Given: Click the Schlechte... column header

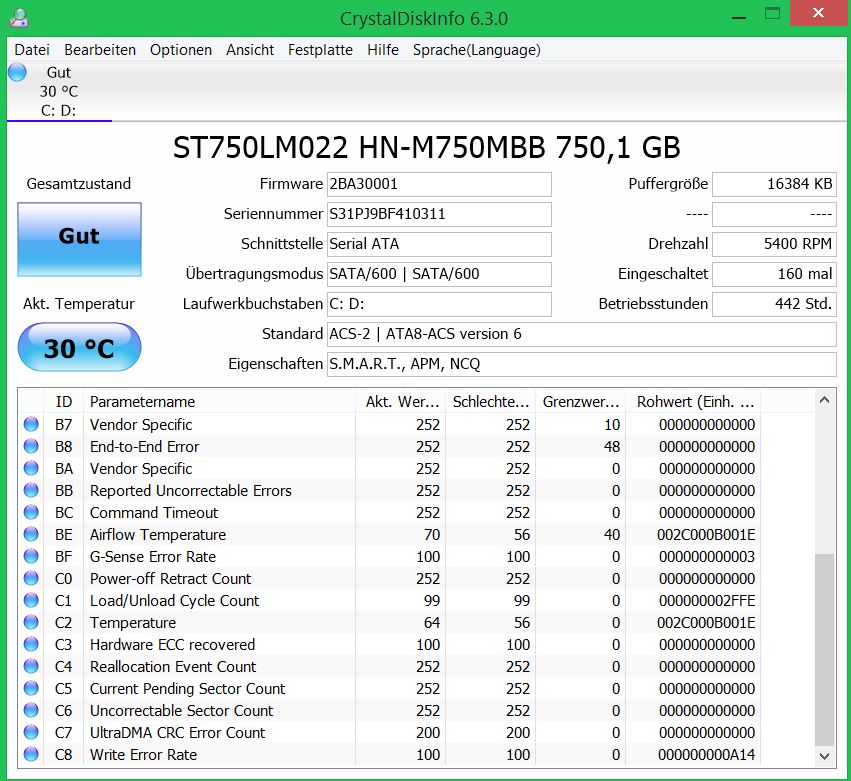Looking at the screenshot, I should [490, 402].
